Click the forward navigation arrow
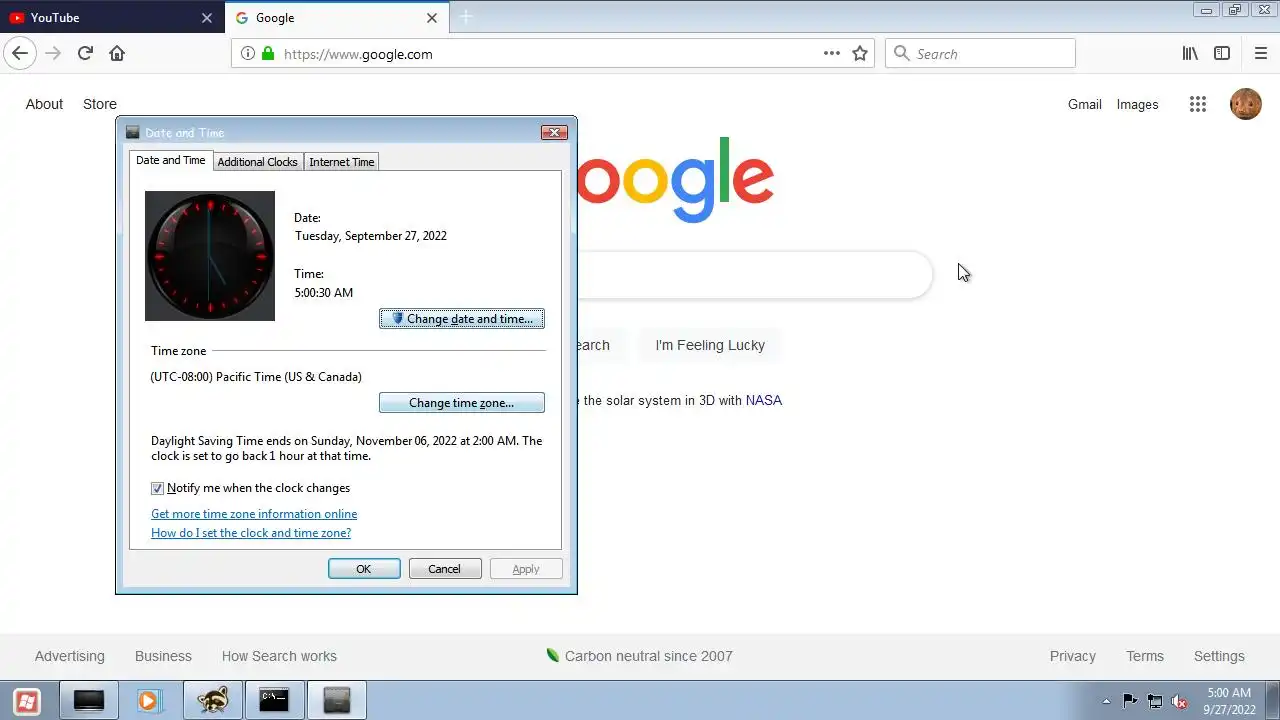Image resolution: width=1280 pixels, height=720 pixels. [x=53, y=54]
